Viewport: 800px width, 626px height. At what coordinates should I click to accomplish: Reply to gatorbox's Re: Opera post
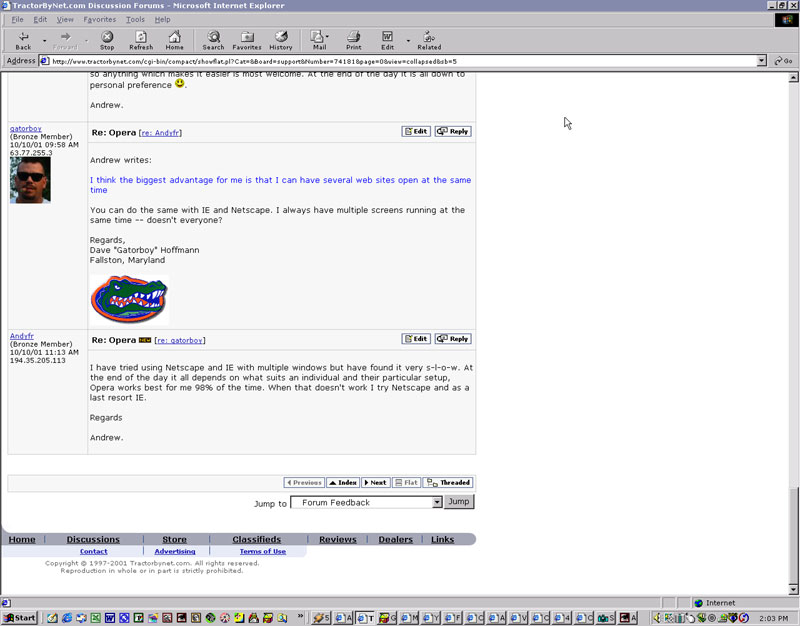[x=453, y=131]
